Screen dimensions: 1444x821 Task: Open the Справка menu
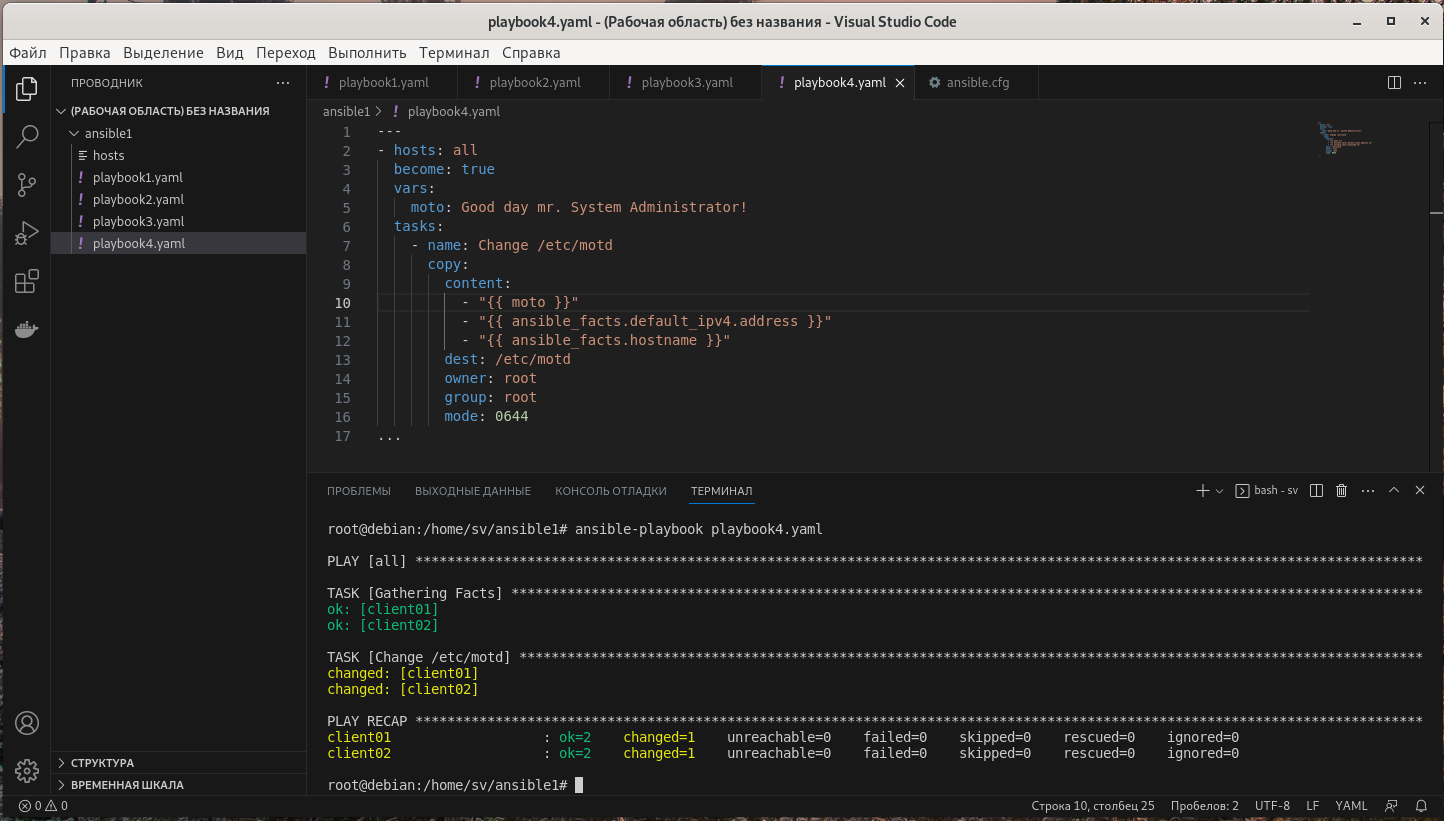(x=531, y=53)
